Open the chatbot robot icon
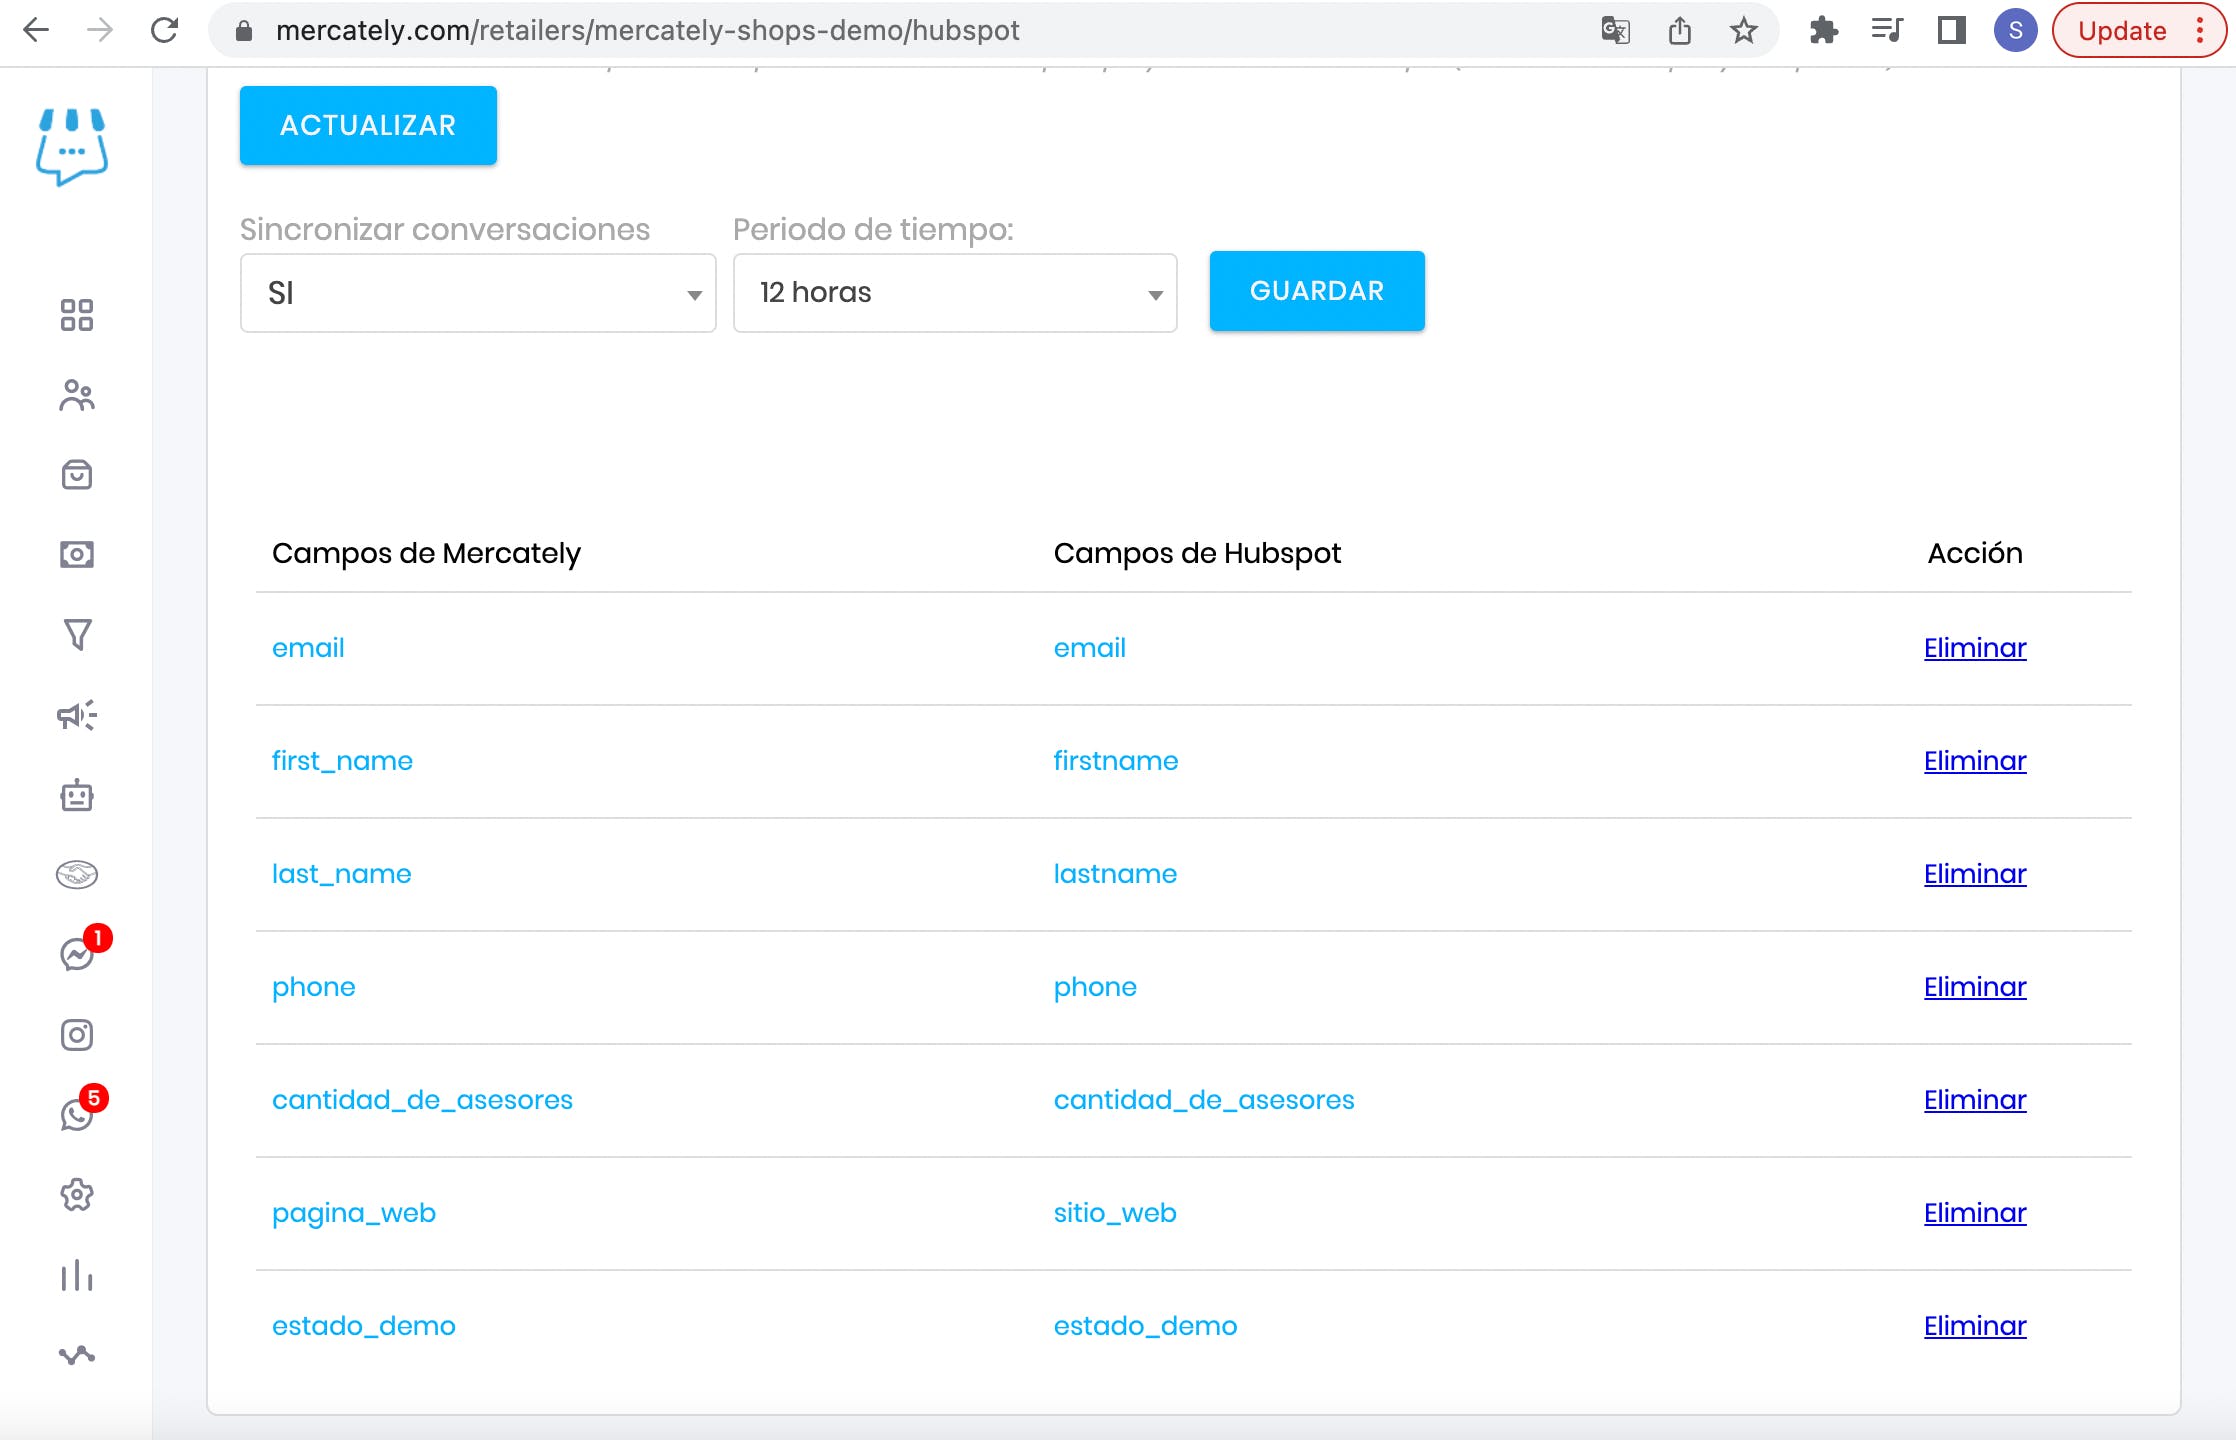Image resolution: width=2236 pixels, height=1440 pixels. click(x=77, y=795)
